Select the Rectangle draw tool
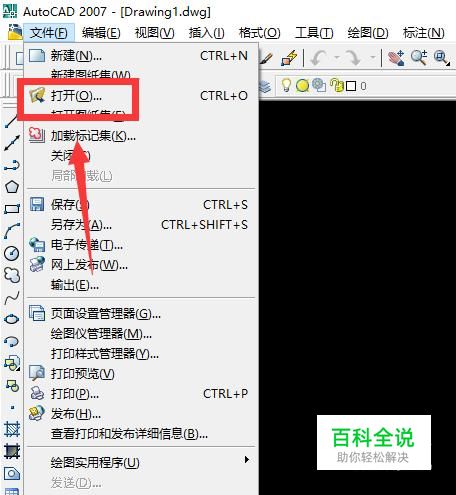456x495 pixels. pyautogui.click(x=12, y=209)
